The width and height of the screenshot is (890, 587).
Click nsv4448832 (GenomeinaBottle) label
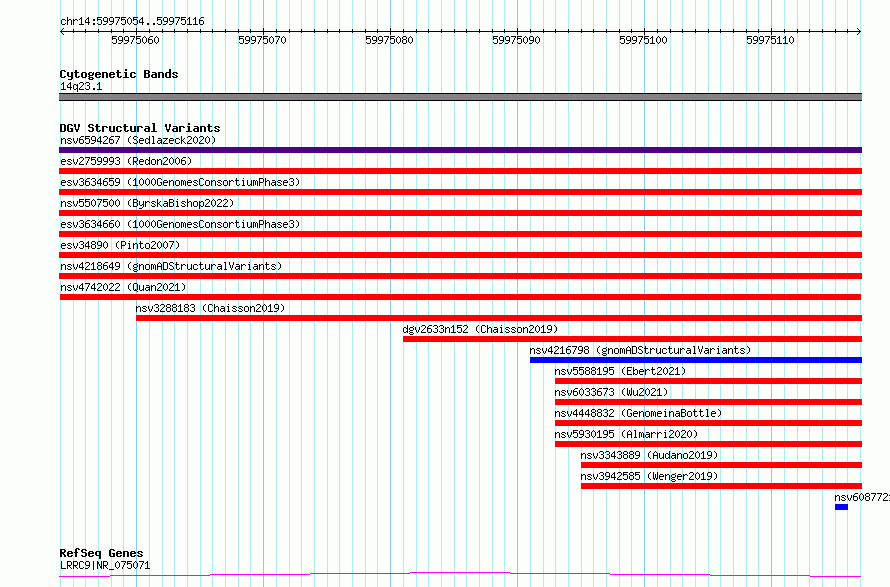[639, 413]
